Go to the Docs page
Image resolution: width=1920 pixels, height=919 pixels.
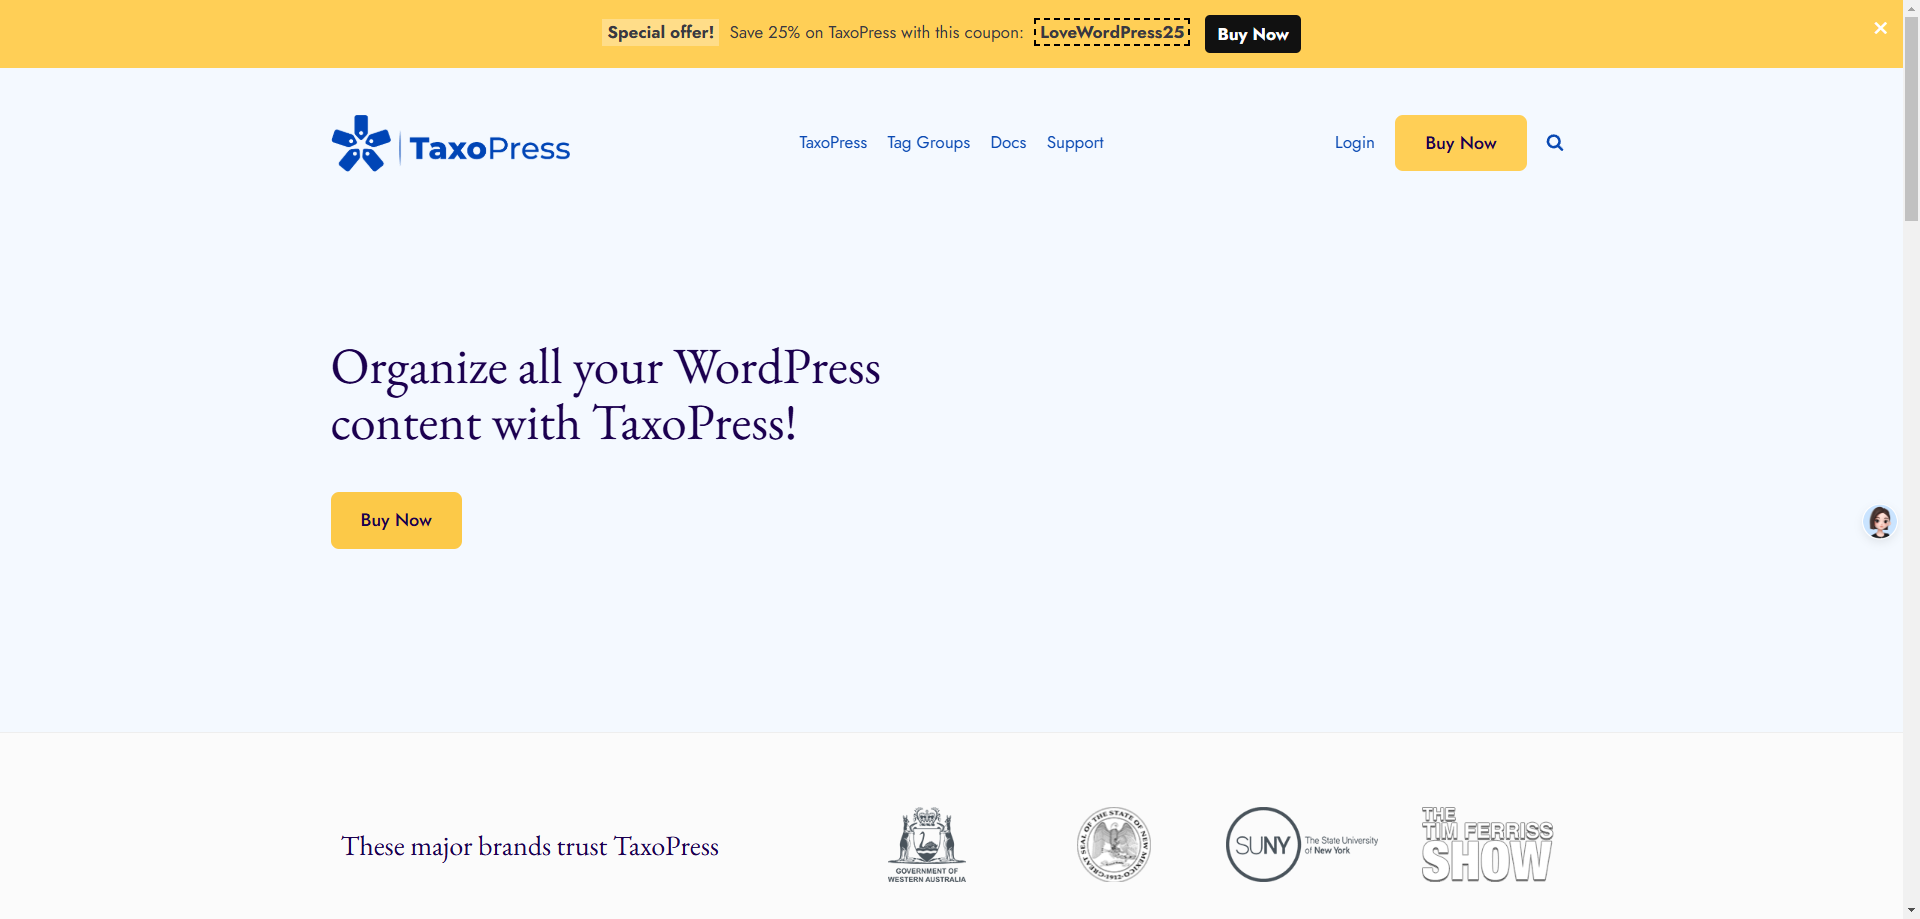point(1008,143)
